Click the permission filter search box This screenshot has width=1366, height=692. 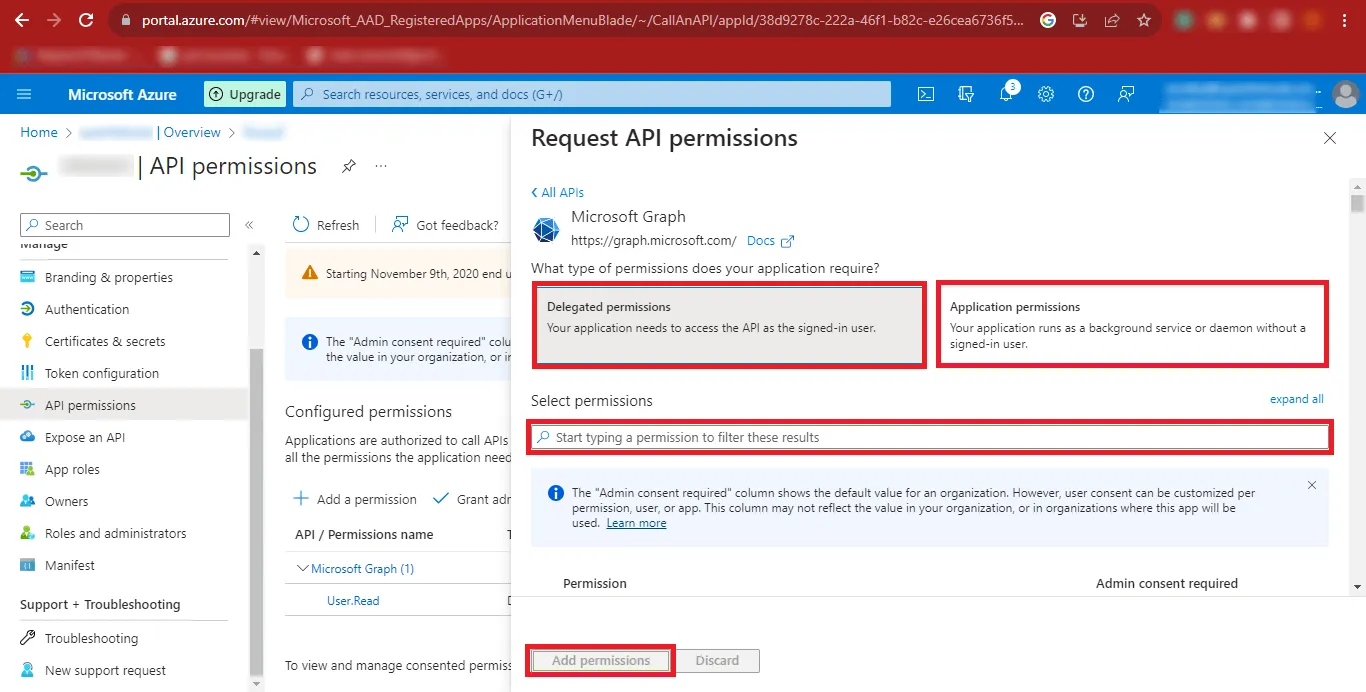[x=929, y=436]
